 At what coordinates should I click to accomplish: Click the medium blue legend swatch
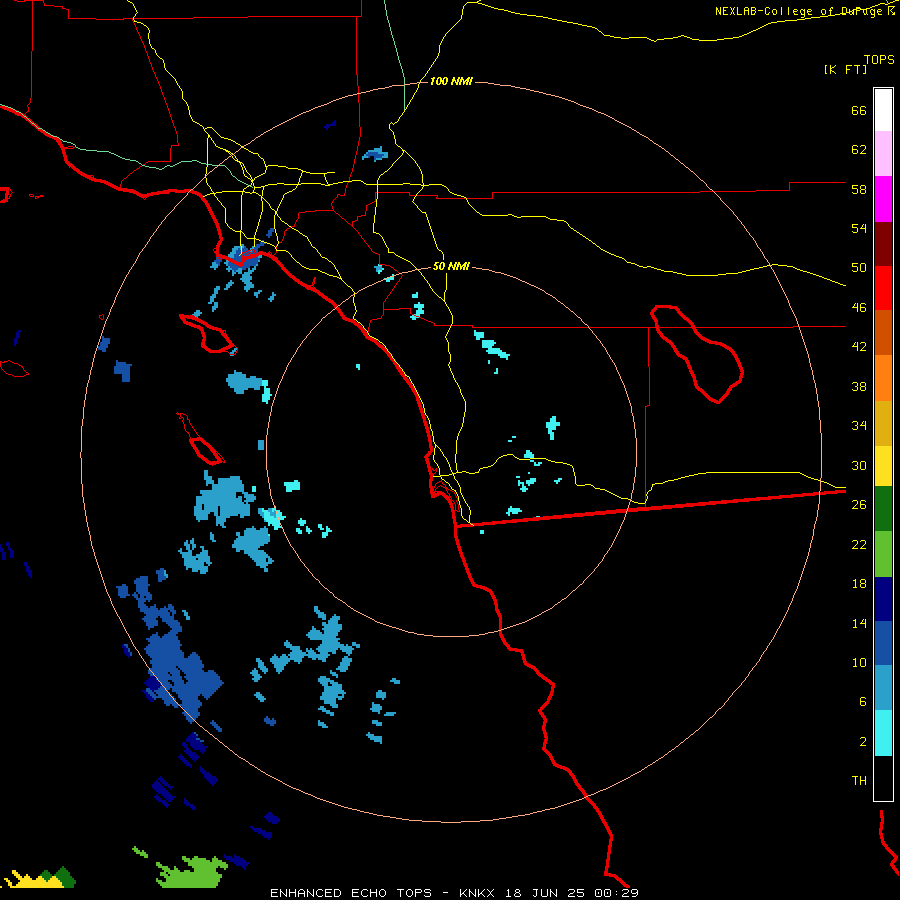883,643
